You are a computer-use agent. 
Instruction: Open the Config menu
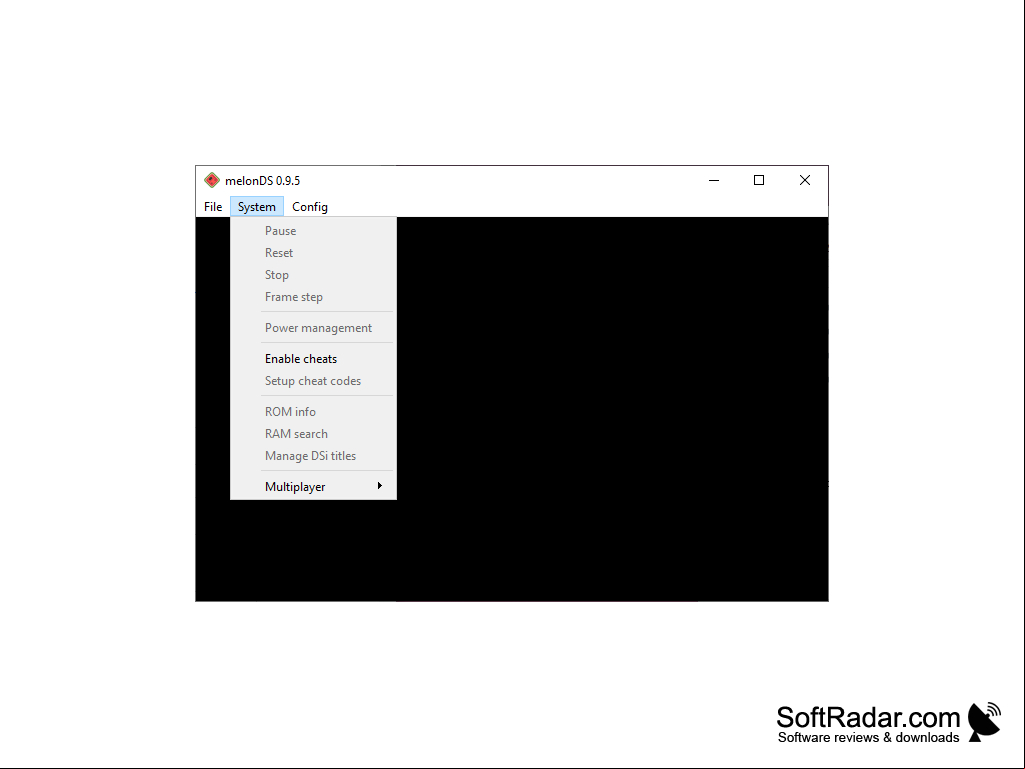[x=310, y=207]
